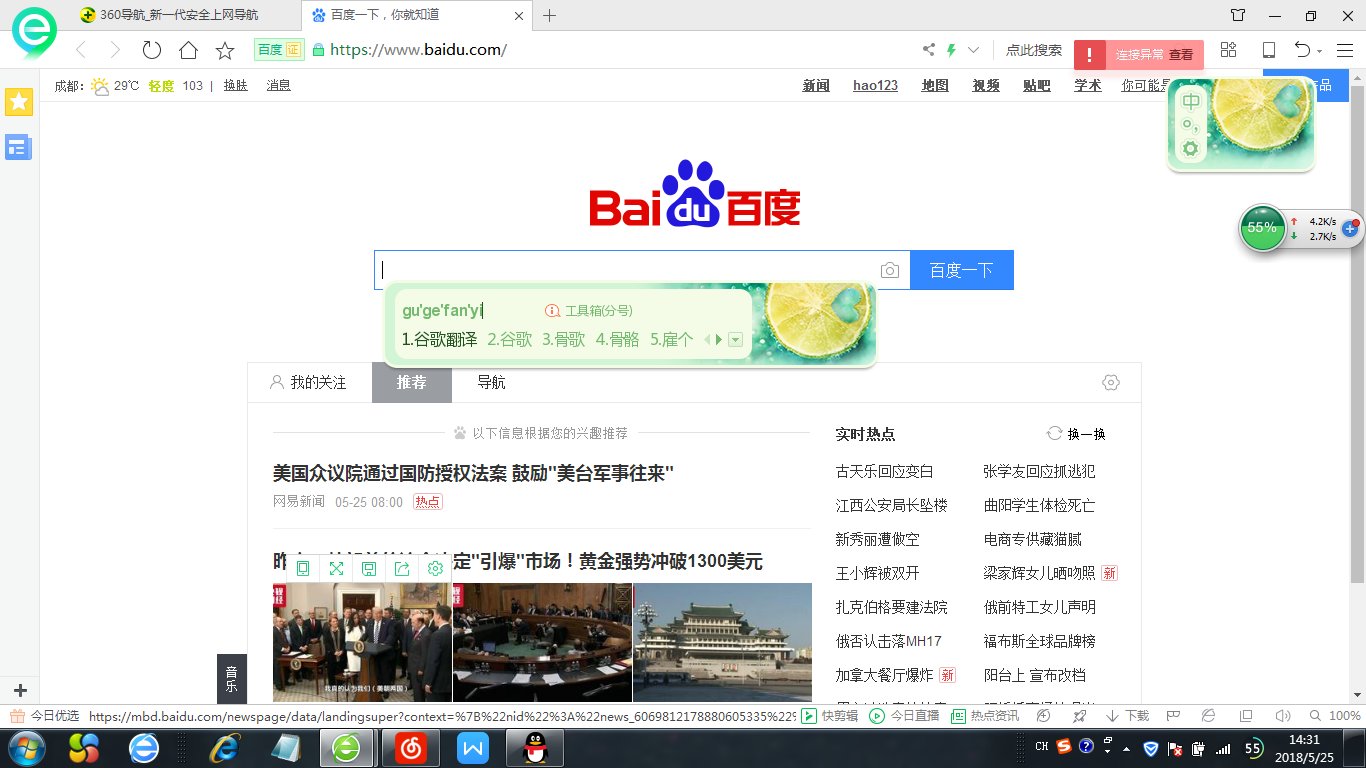The image size is (1366, 768).
Task: Open the Baidu feed settings gear icon
Action: pyautogui.click(x=1110, y=383)
